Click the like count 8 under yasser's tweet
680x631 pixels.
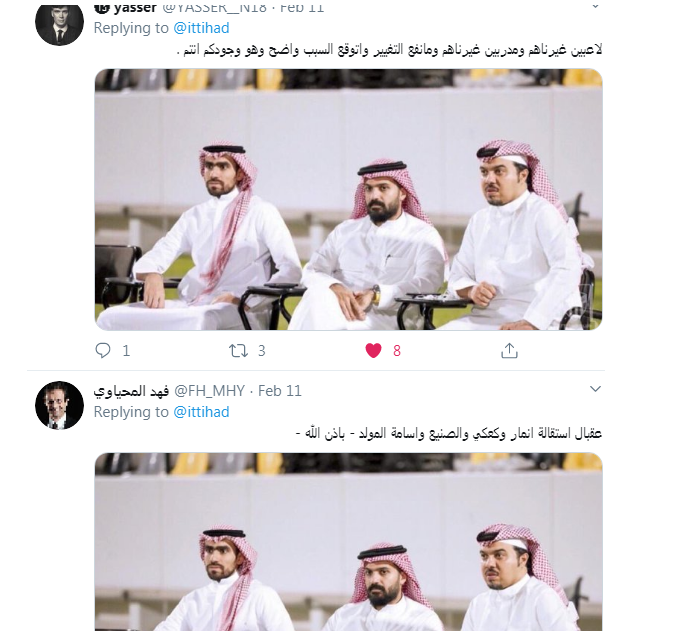[397, 350]
